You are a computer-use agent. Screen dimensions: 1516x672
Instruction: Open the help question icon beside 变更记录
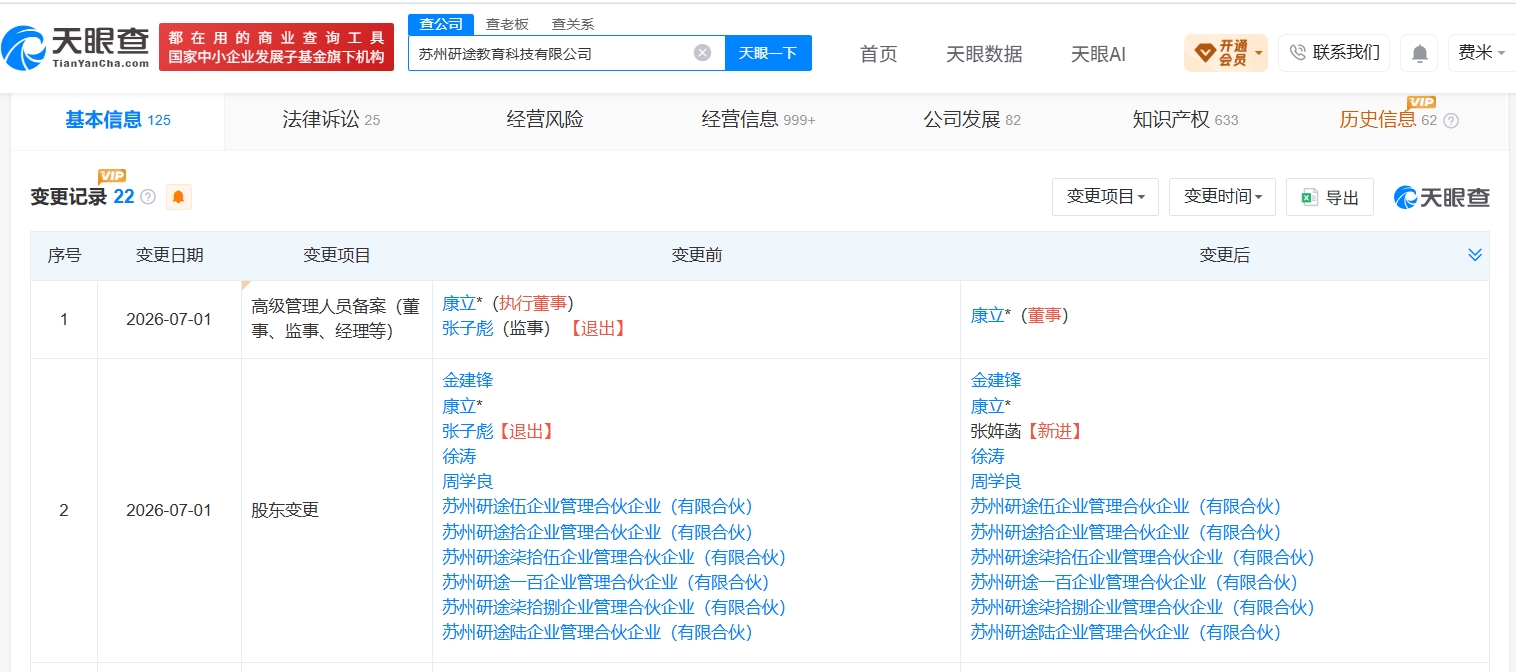(148, 197)
